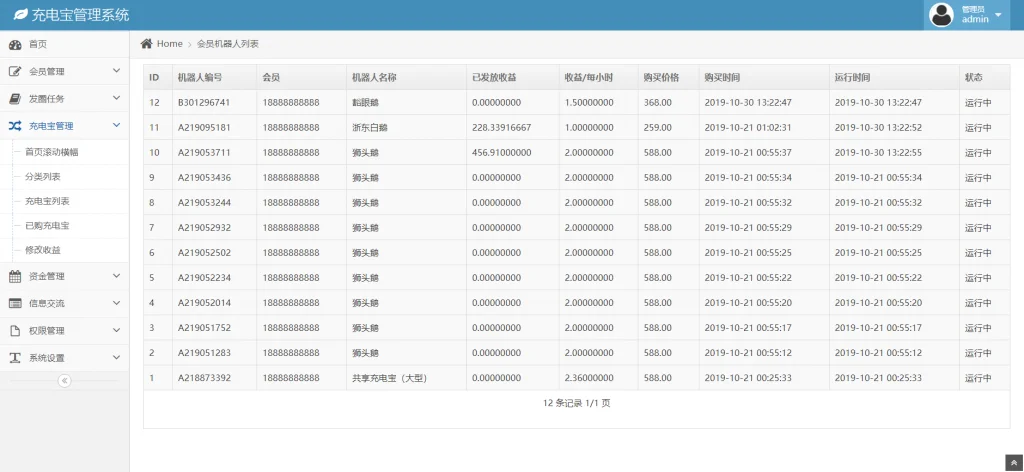Click 运行中 status in row B301296741
The image size is (1024, 472).
pyautogui.click(x=978, y=102)
